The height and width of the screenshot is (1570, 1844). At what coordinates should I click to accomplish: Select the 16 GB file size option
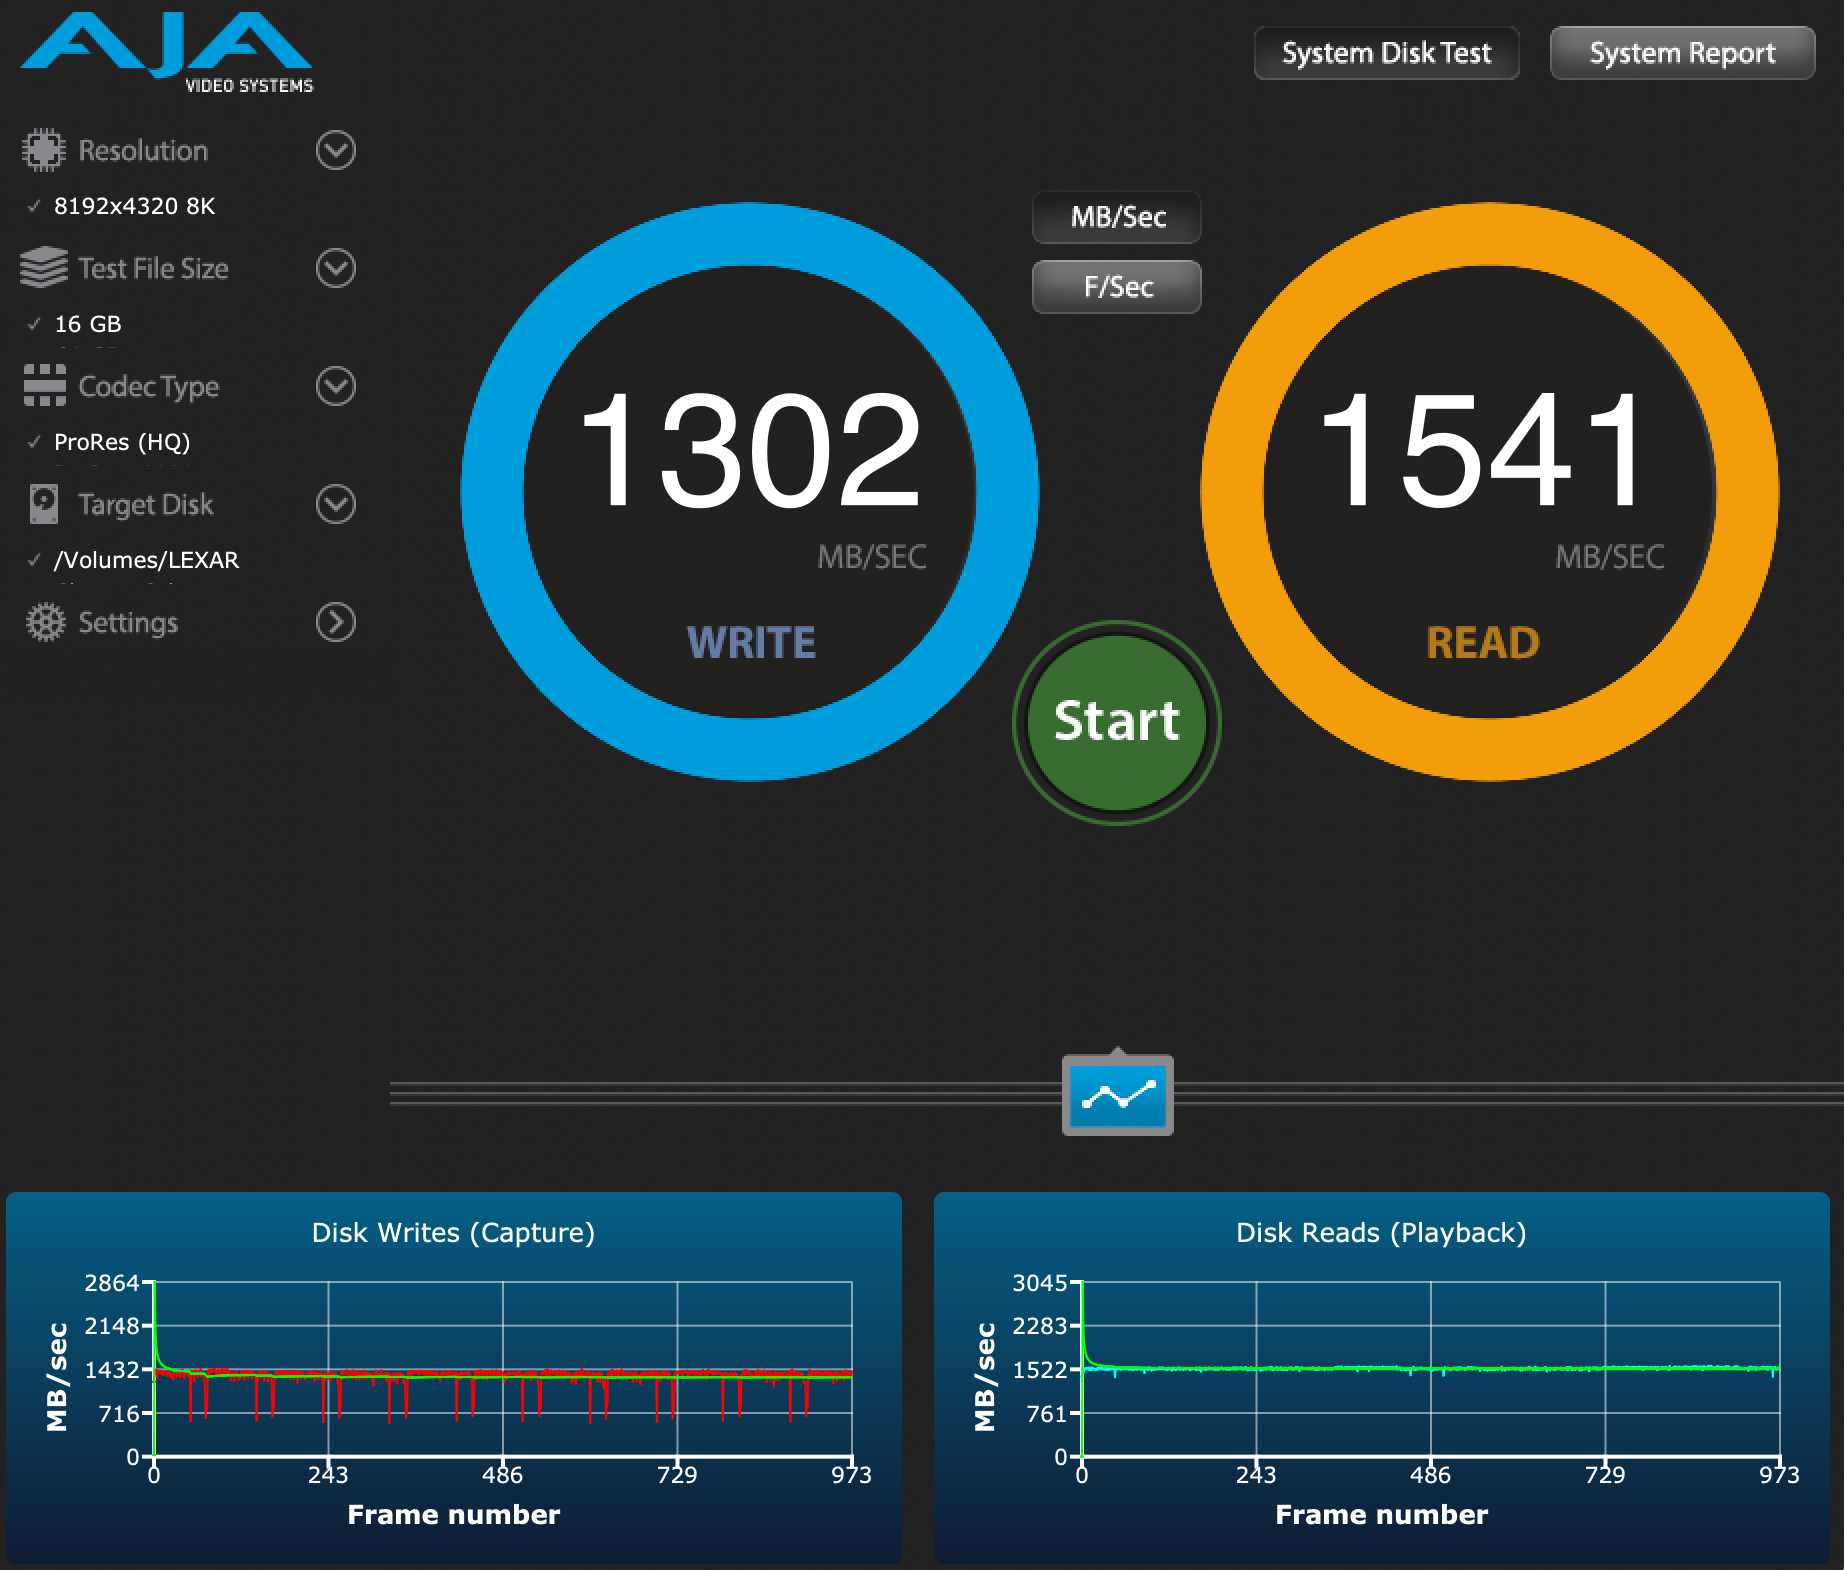(x=88, y=324)
